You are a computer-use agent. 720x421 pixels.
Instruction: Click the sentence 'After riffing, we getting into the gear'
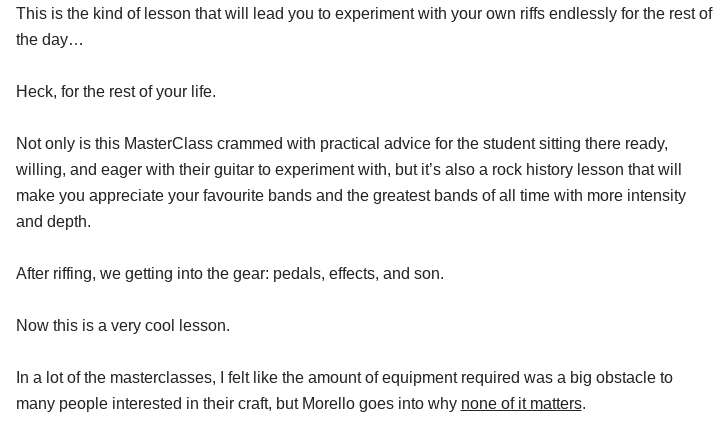[230, 273]
